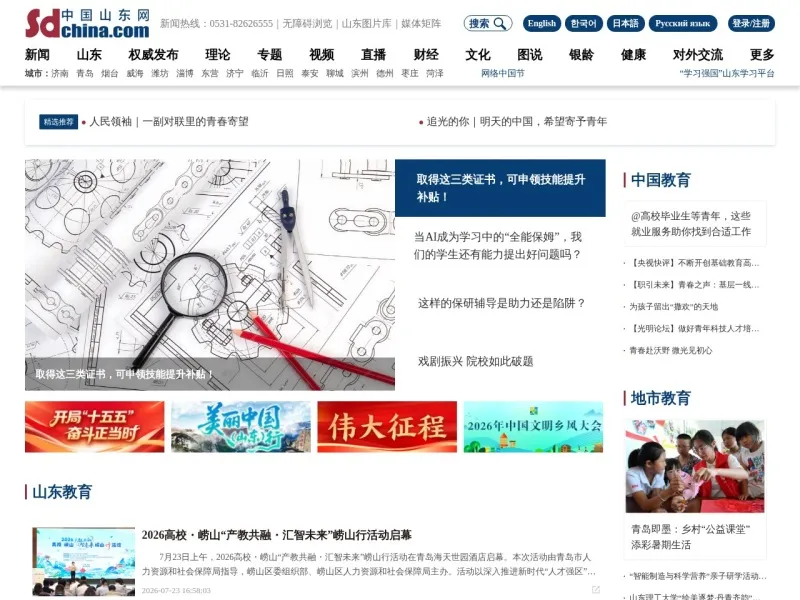The height and width of the screenshot is (600, 800).
Task: Open 青春赴沃野 微光见初心 article
Action: 671,351
